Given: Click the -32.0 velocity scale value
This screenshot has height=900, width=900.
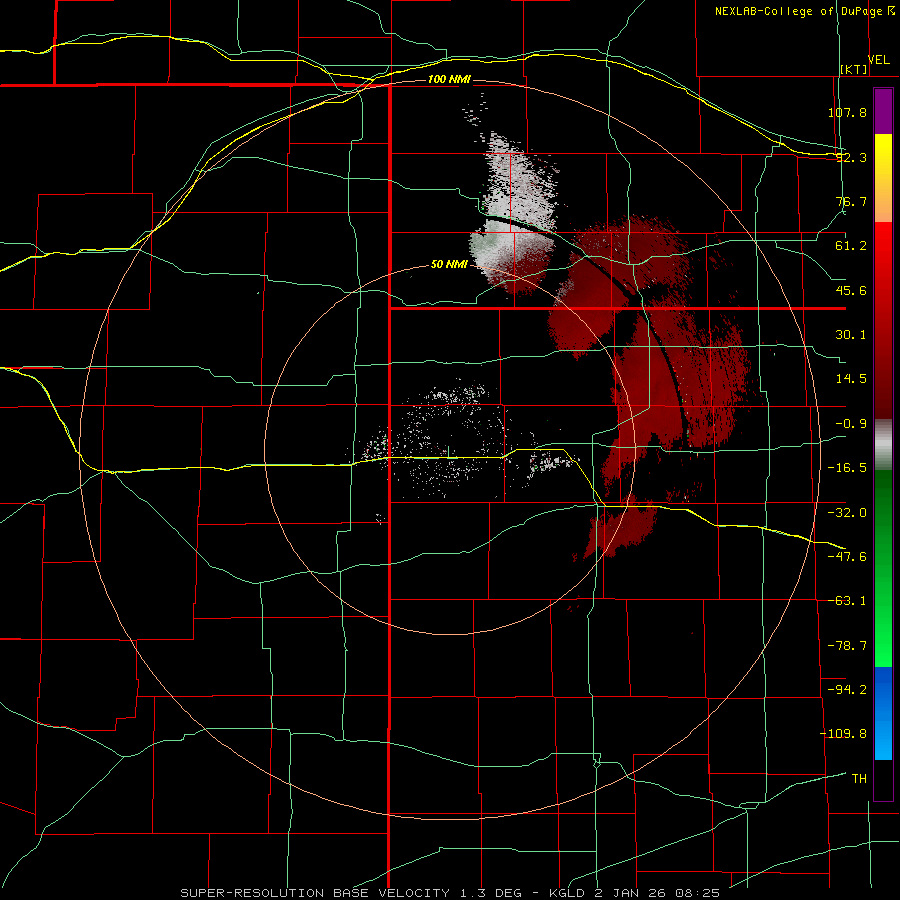Looking at the screenshot, I should click(847, 513).
